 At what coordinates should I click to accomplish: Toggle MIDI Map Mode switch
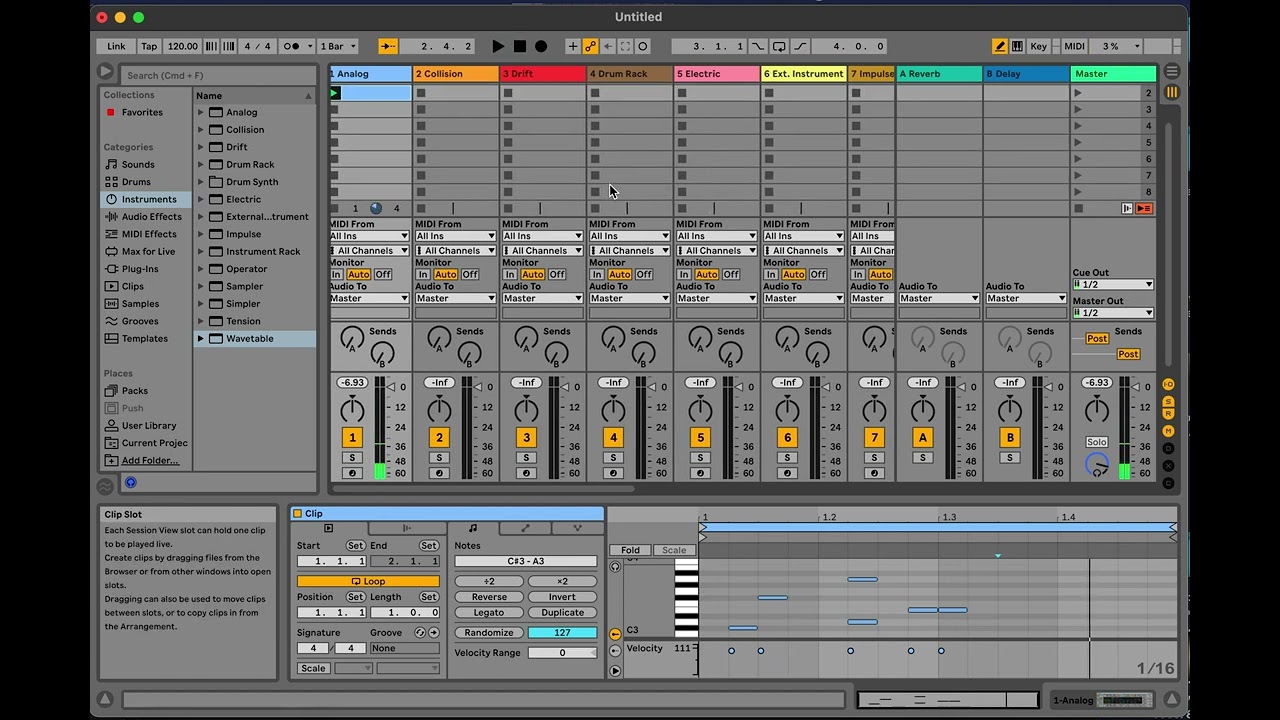click(x=1074, y=46)
